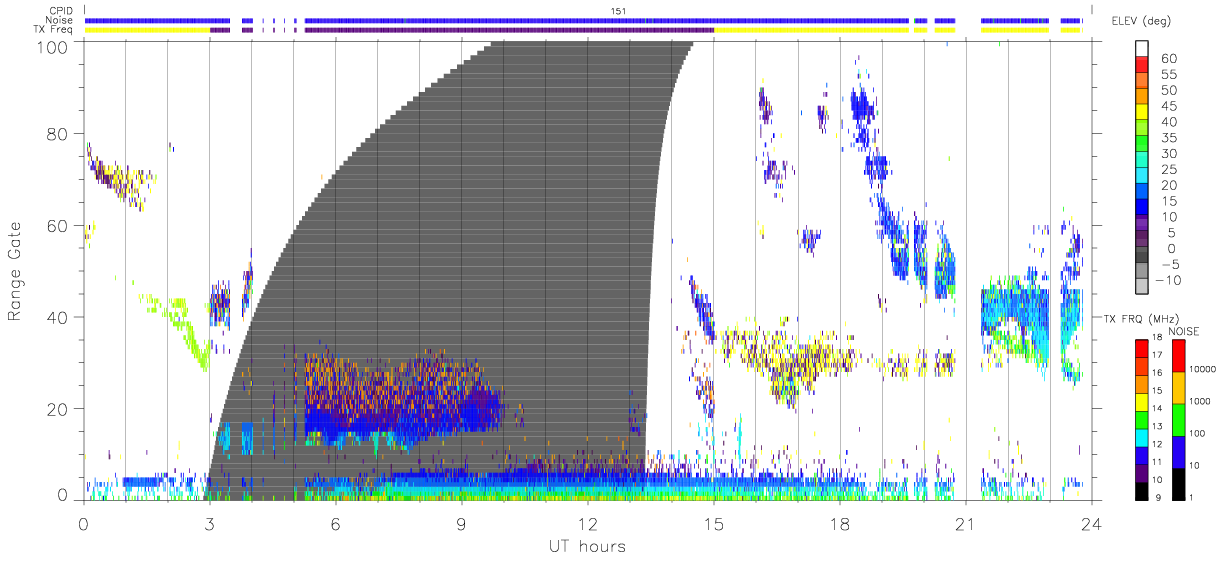Click the x-axis tick label "18"
The image size is (1228, 567).
[x=840, y=523]
